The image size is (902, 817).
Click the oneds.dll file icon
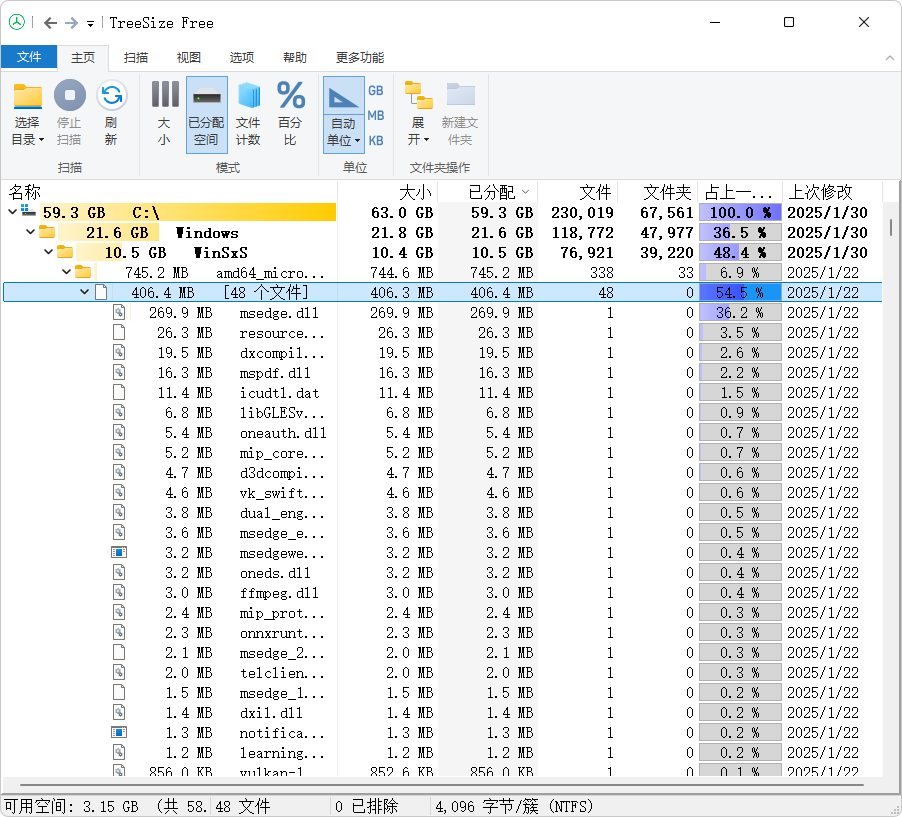click(x=119, y=572)
